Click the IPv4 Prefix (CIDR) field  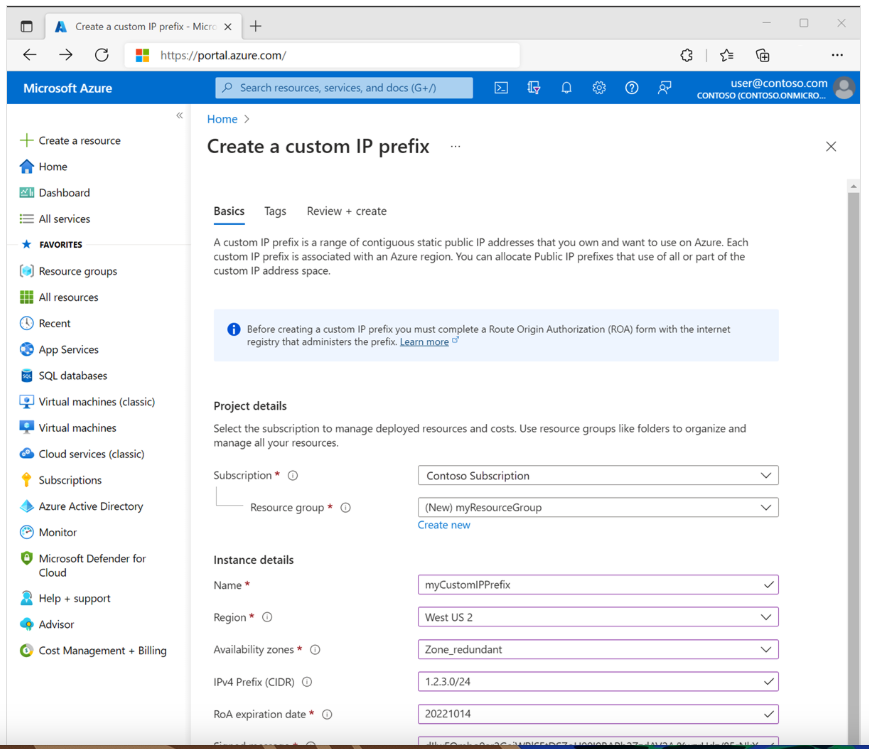coord(598,681)
